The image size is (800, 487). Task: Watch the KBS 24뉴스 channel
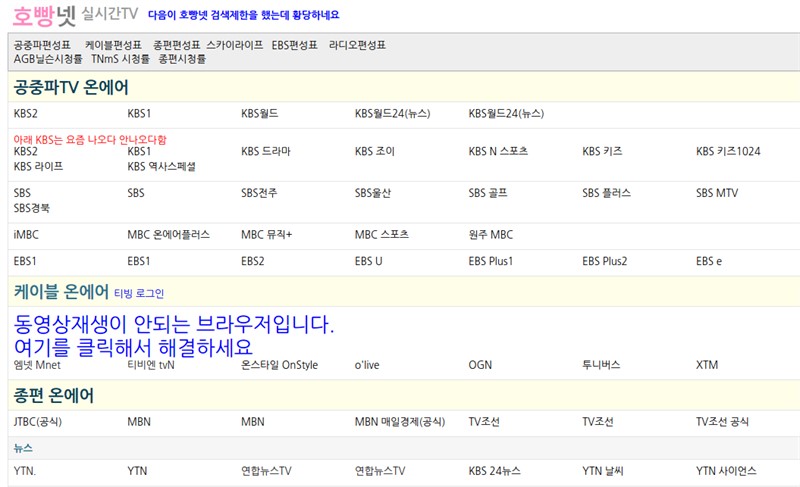tap(494, 471)
